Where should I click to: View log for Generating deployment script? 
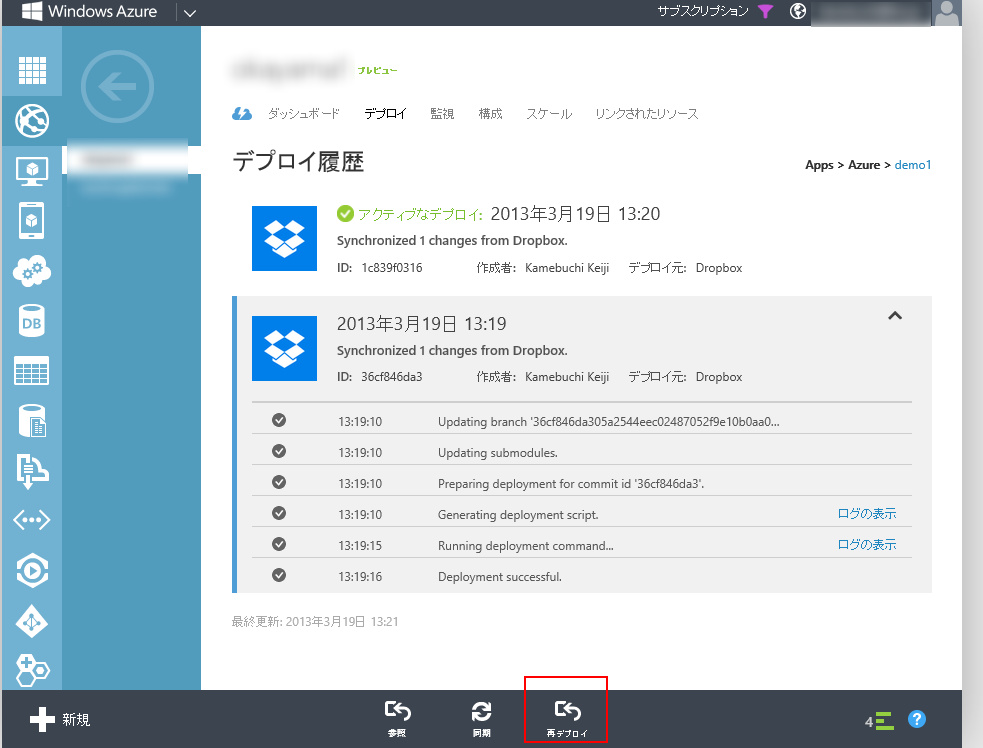tap(866, 514)
